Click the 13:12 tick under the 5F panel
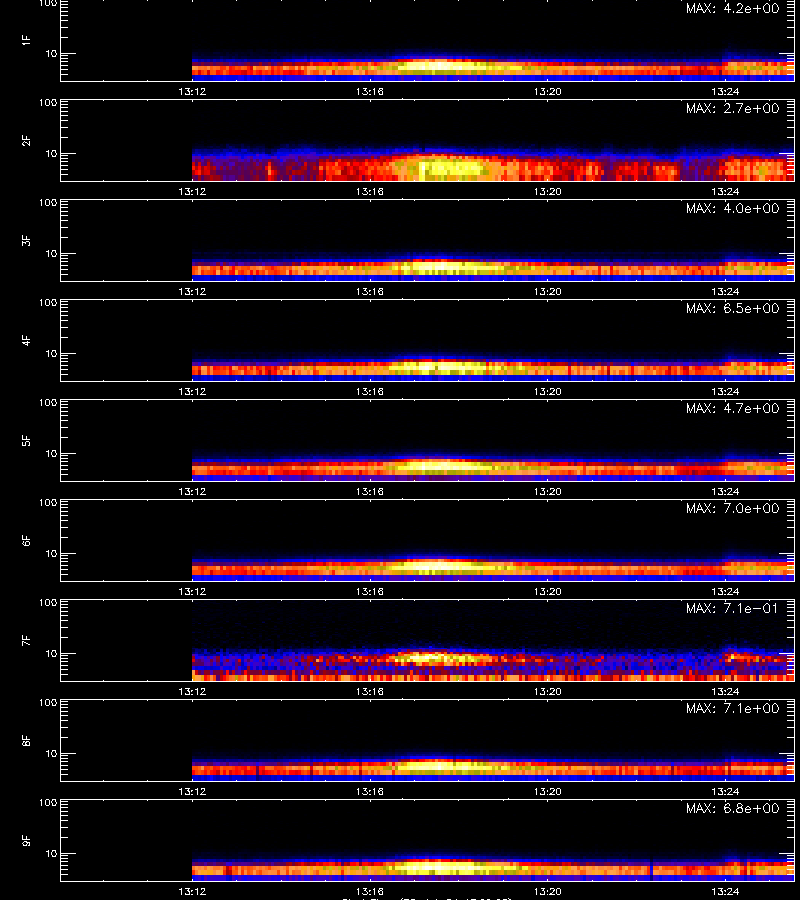800x900 pixels. (192, 491)
